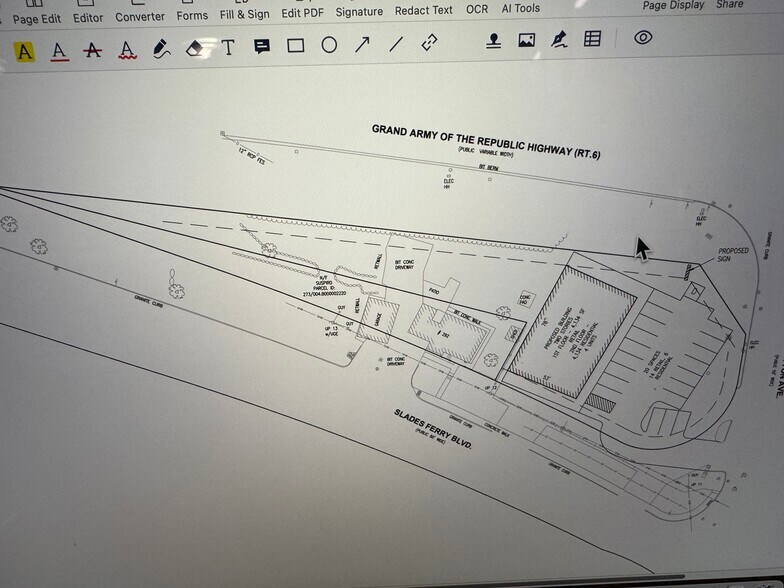Image resolution: width=784 pixels, height=588 pixels.
Task: Insert a stamp annotation
Action: pyautogui.click(x=493, y=41)
